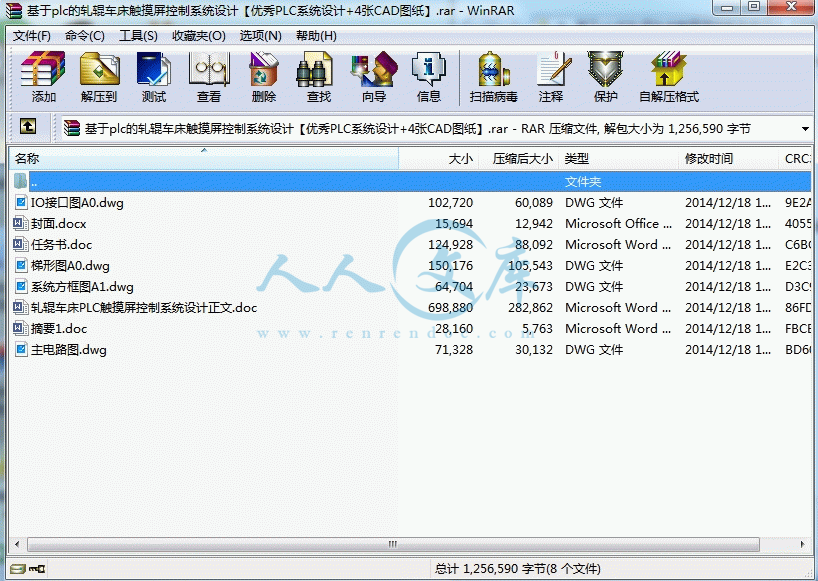Select the 主电路图.dwg file name

pyautogui.click(x=69, y=349)
